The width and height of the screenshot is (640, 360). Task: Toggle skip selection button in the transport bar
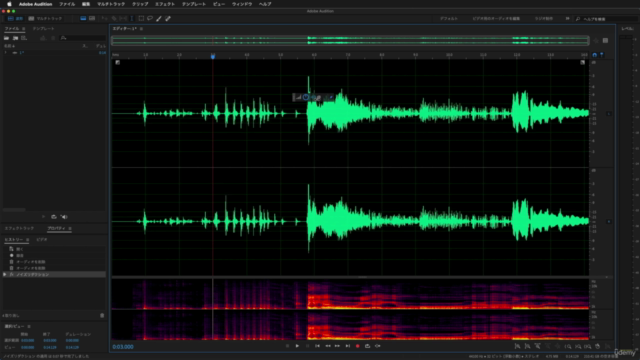coord(378,346)
